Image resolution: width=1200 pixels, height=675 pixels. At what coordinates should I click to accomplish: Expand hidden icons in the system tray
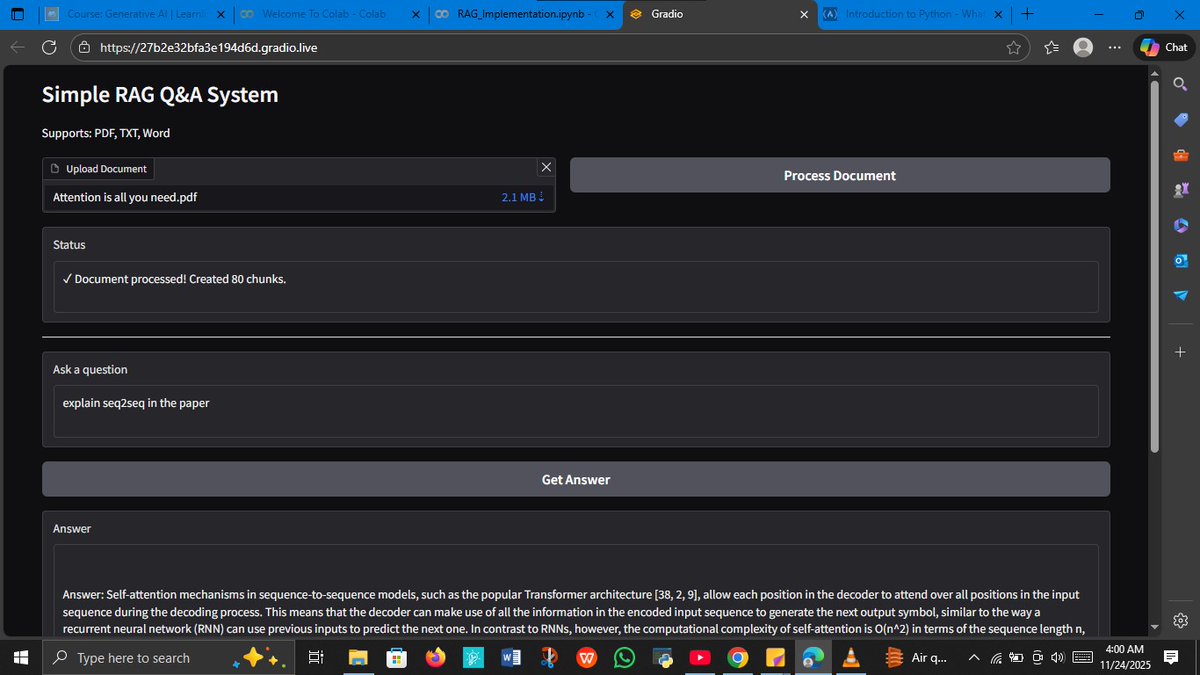click(x=973, y=657)
